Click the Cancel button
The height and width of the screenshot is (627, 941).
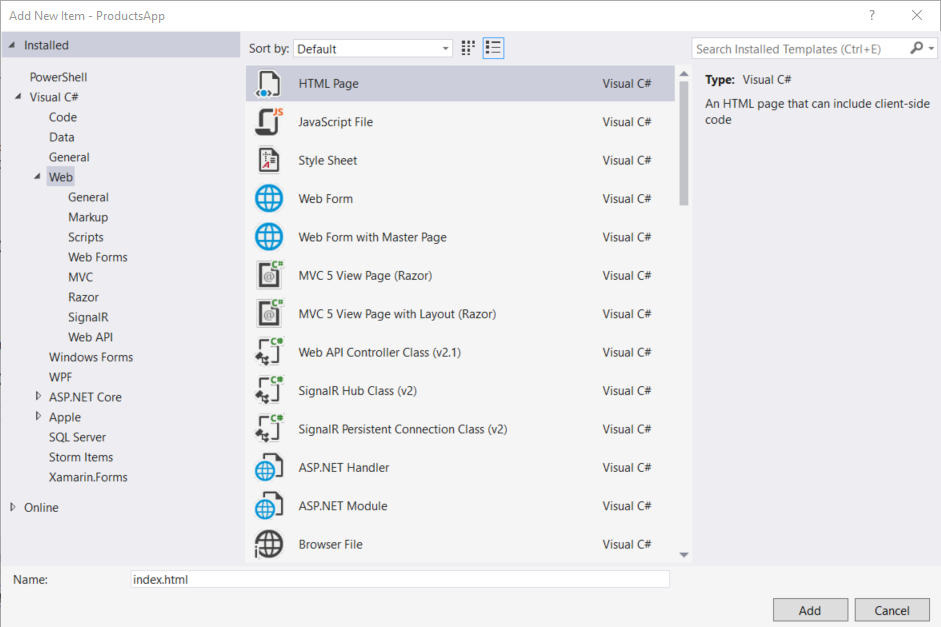coord(891,609)
